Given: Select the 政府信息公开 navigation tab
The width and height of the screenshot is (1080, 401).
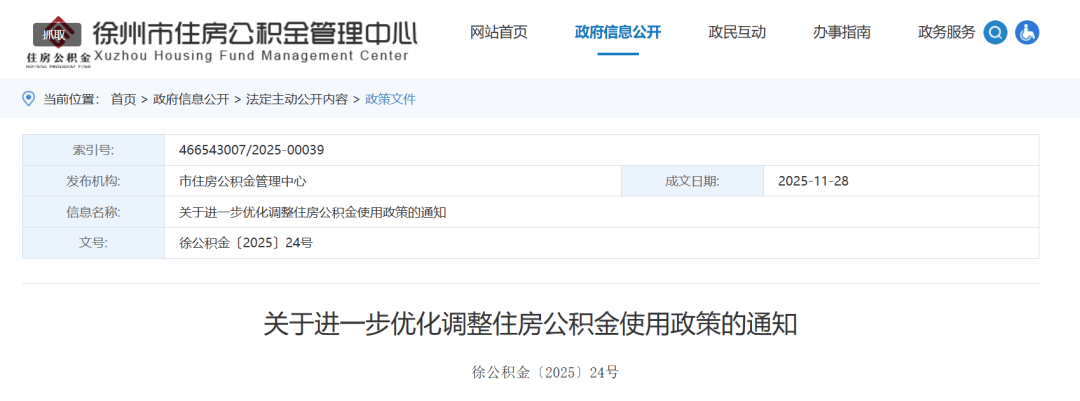Looking at the screenshot, I should pos(617,32).
